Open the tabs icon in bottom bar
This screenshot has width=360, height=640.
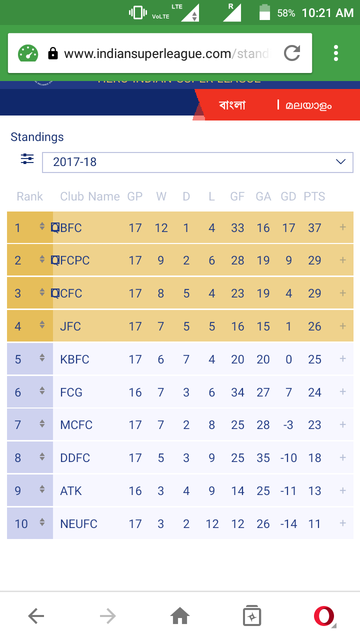tap(252, 616)
